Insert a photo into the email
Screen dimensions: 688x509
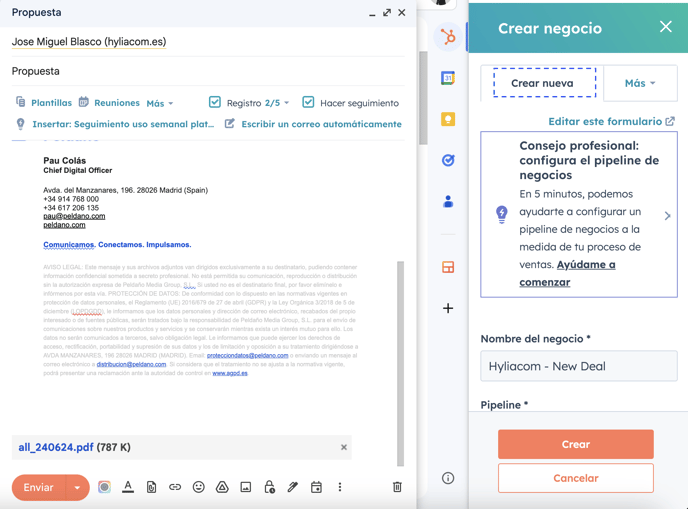(246, 487)
